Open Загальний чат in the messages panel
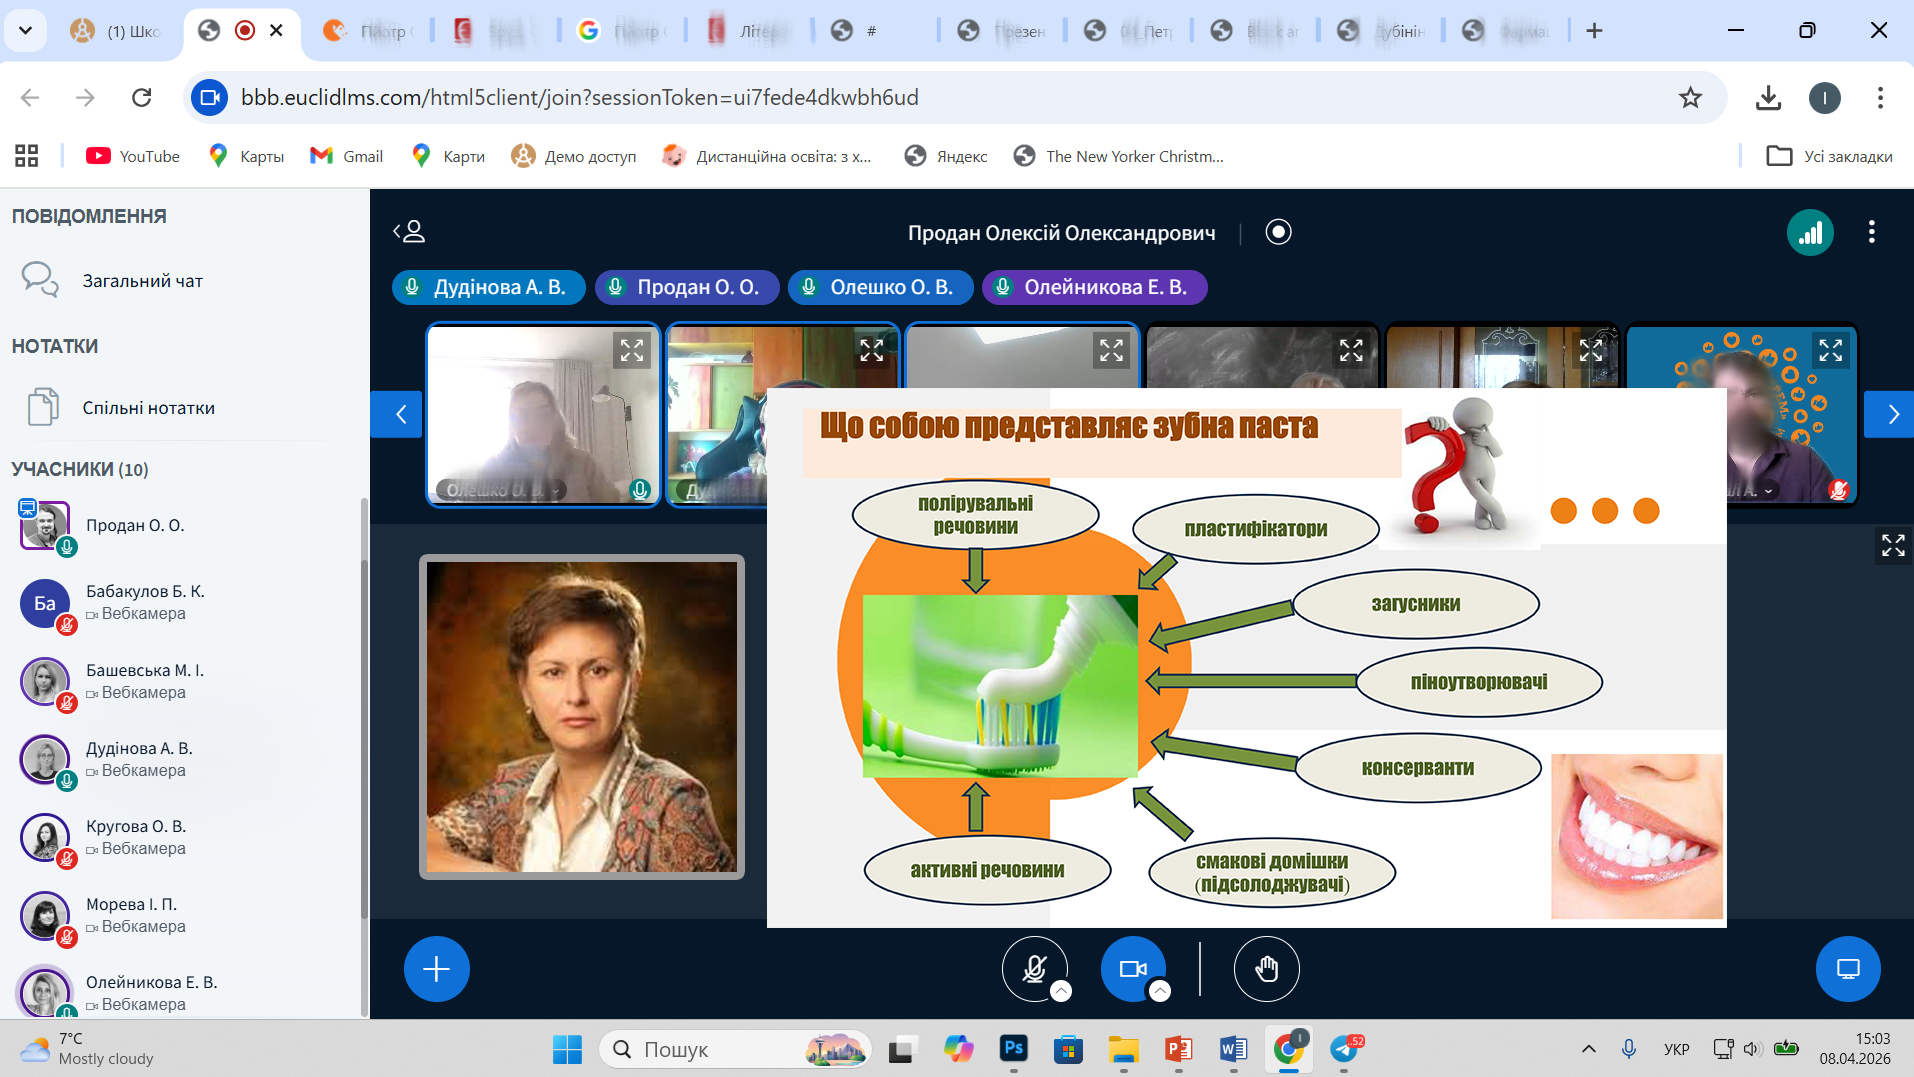 pos(142,281)
